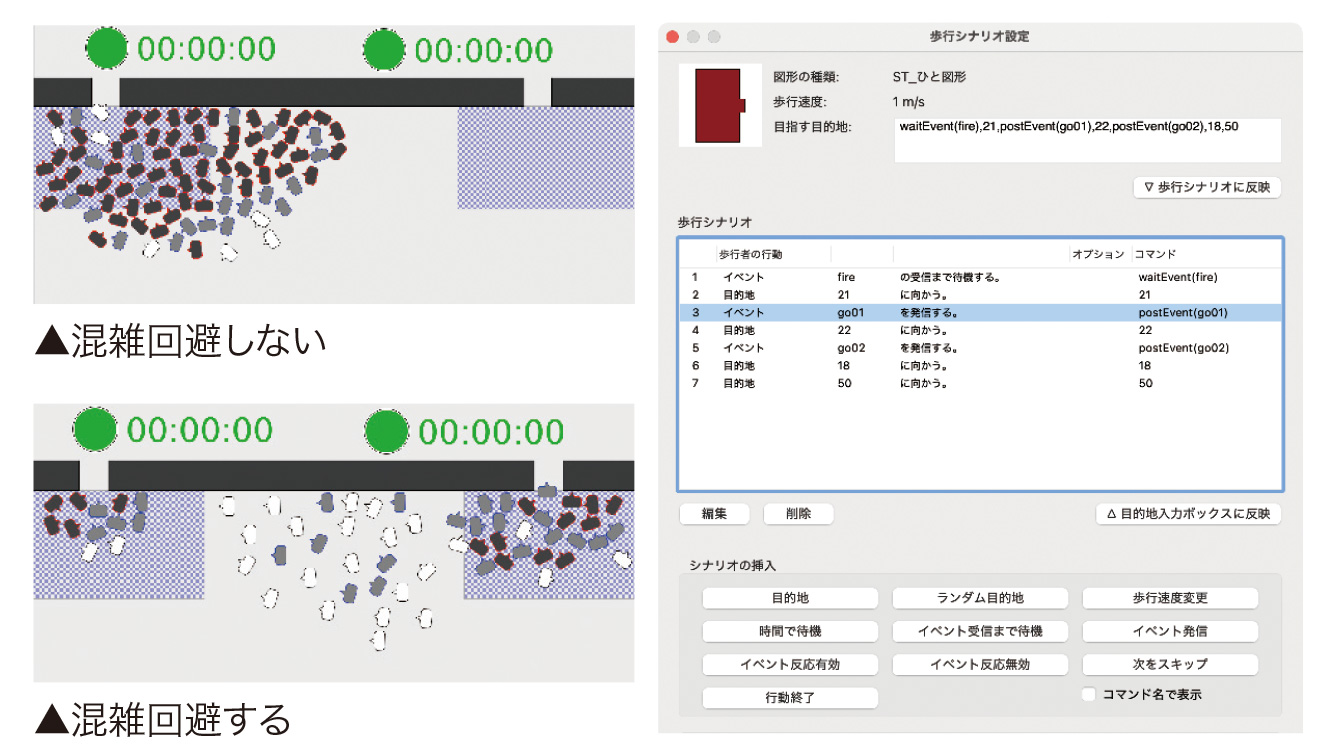Click the 目指す目的地 destination text field
Screen dimensions: 1333x754
tap(1087, 140)
